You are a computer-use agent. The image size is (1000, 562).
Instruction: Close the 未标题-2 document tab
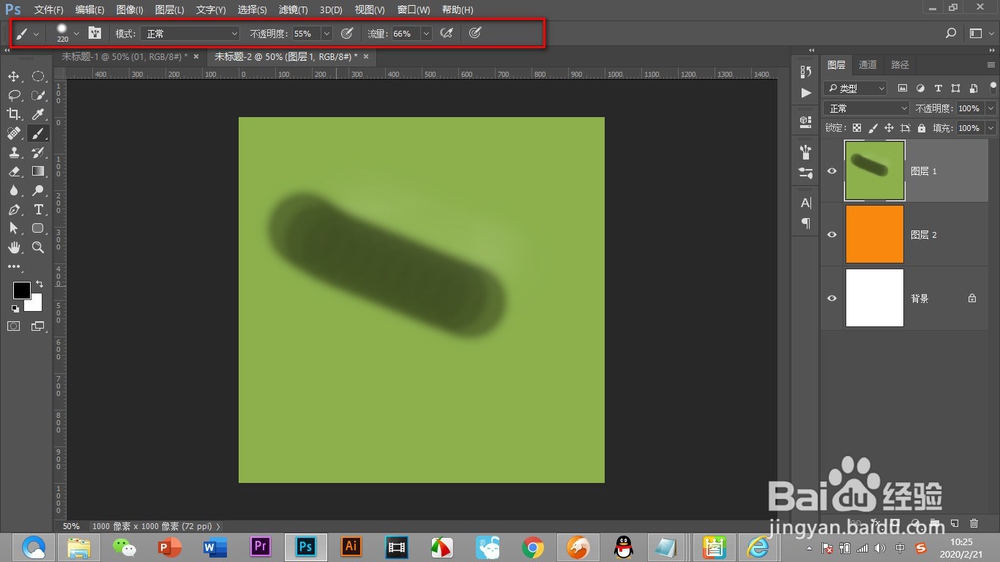point(366,57)
